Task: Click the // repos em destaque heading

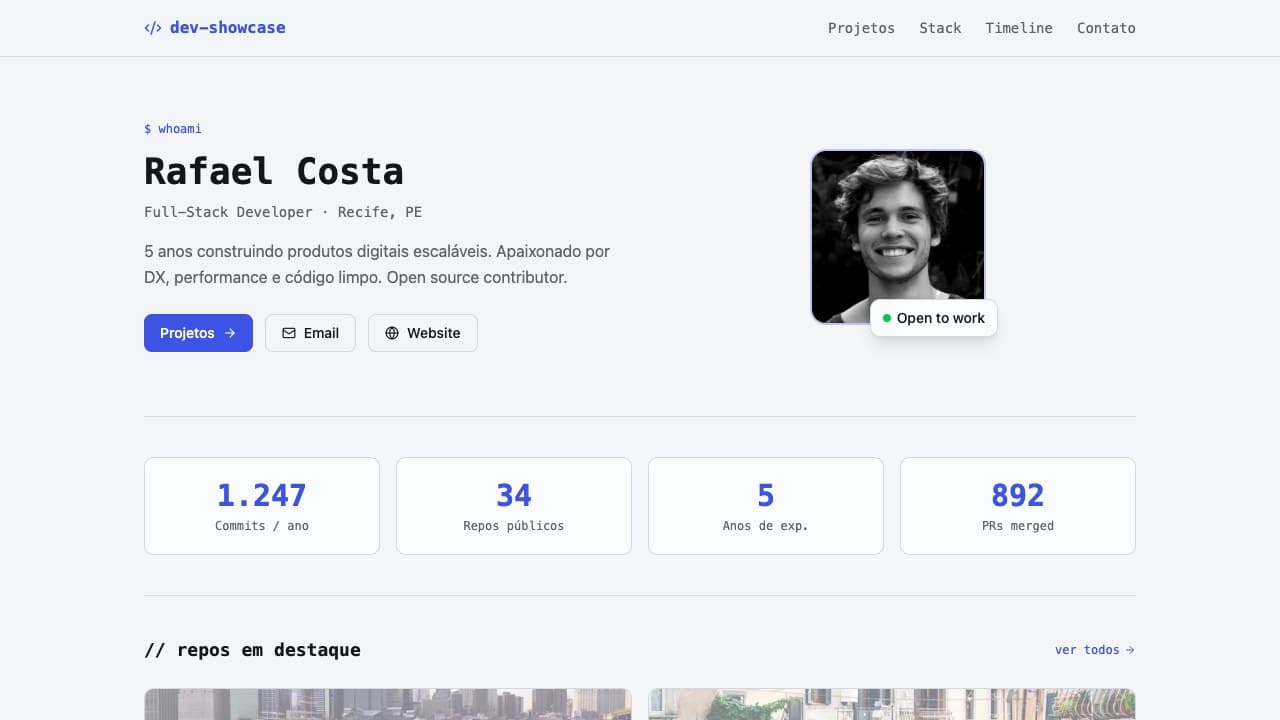Action: pos(252,650)
